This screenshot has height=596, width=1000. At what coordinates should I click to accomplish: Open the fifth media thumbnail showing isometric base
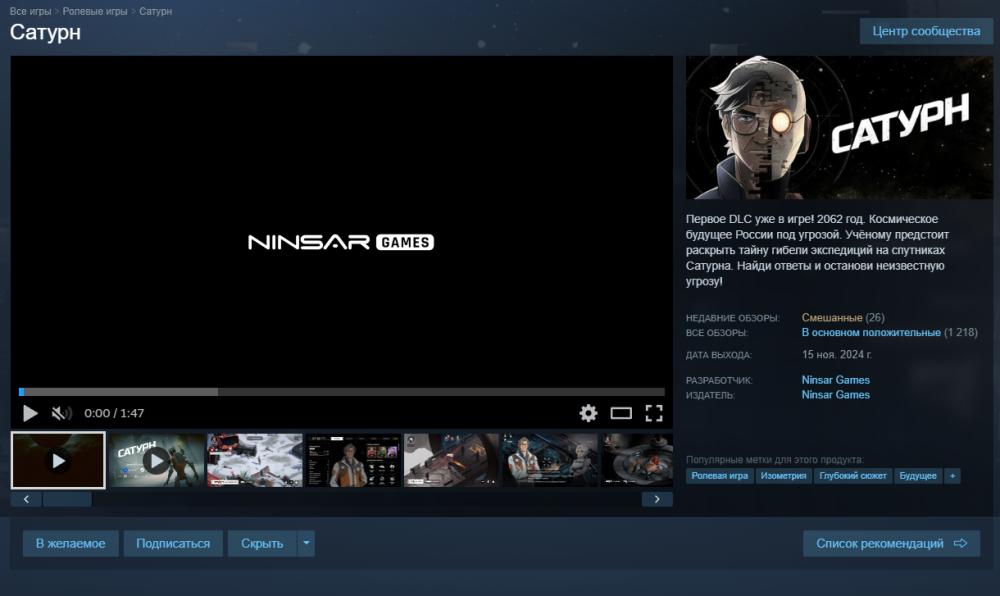tap(452, 460)
